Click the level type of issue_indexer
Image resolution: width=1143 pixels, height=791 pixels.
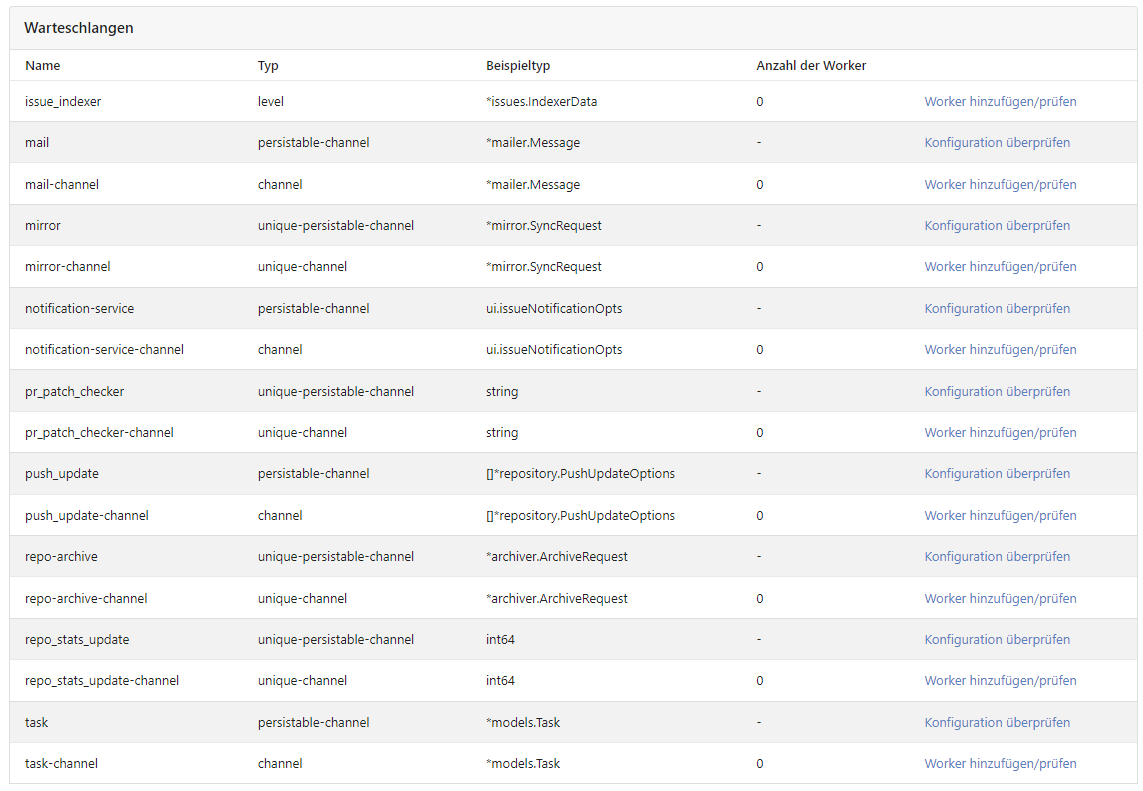coord(270,101)
